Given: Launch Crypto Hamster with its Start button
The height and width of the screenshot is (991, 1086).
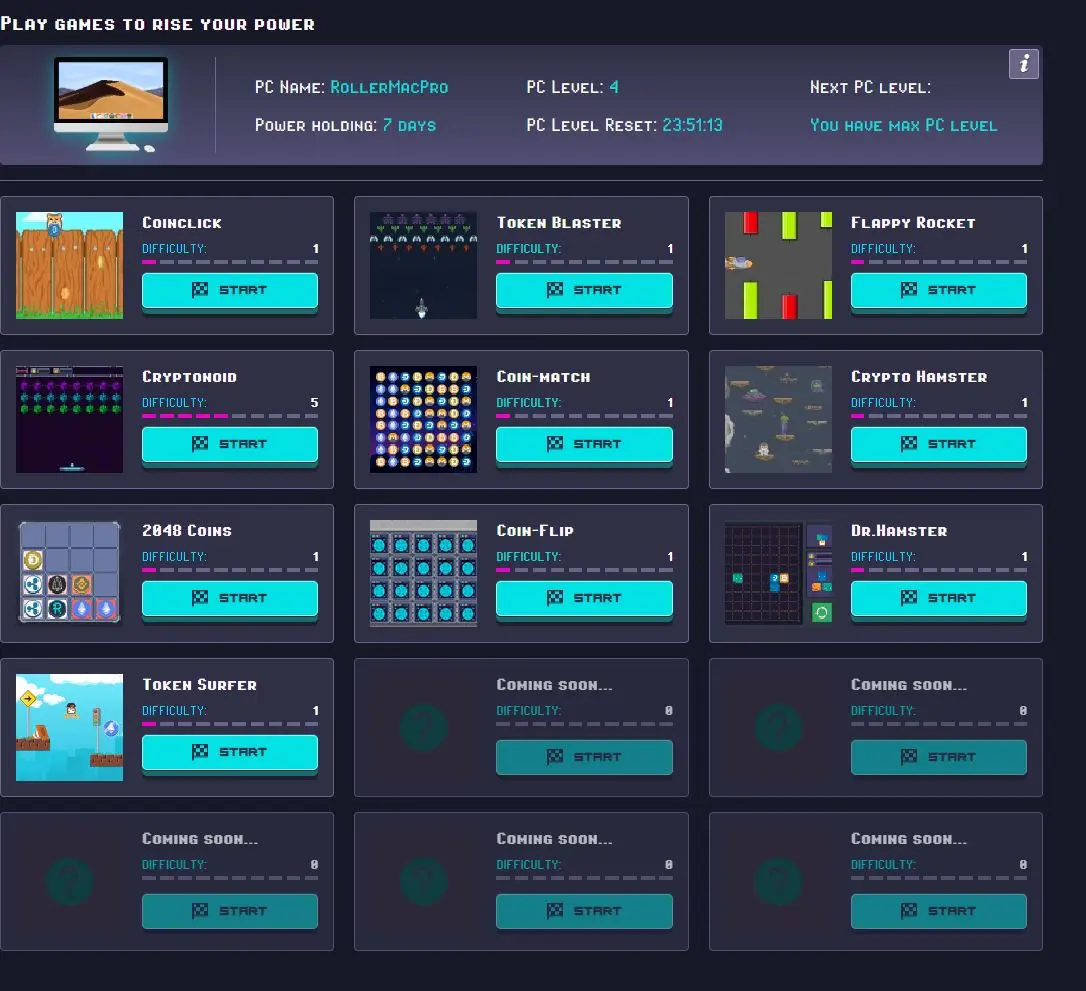Looking at the screenshot, I should (x=938, y=444).
